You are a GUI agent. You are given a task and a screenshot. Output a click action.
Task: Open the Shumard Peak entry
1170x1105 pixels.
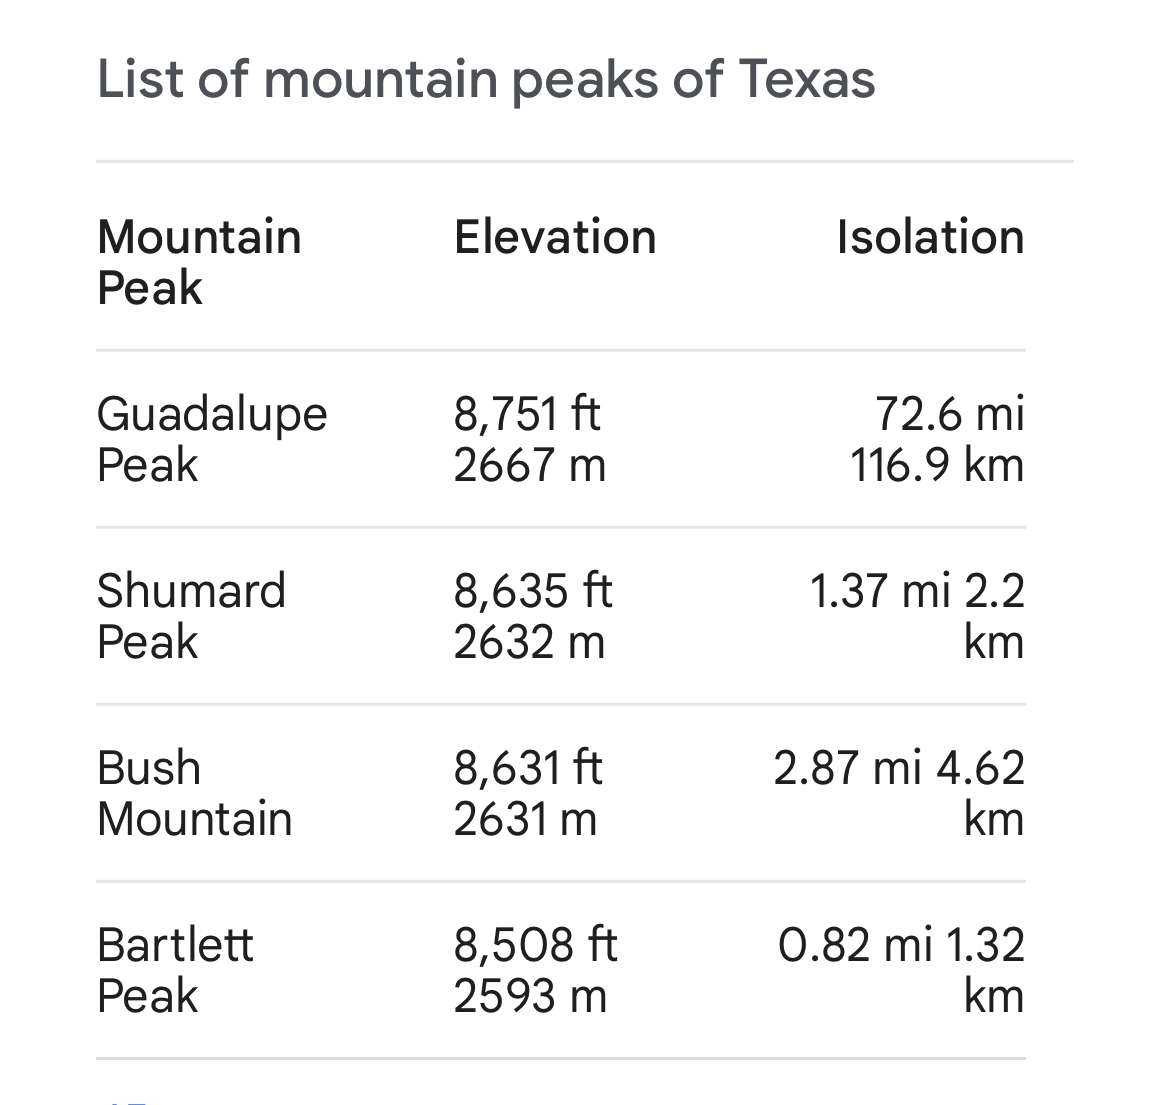point(191,616)
